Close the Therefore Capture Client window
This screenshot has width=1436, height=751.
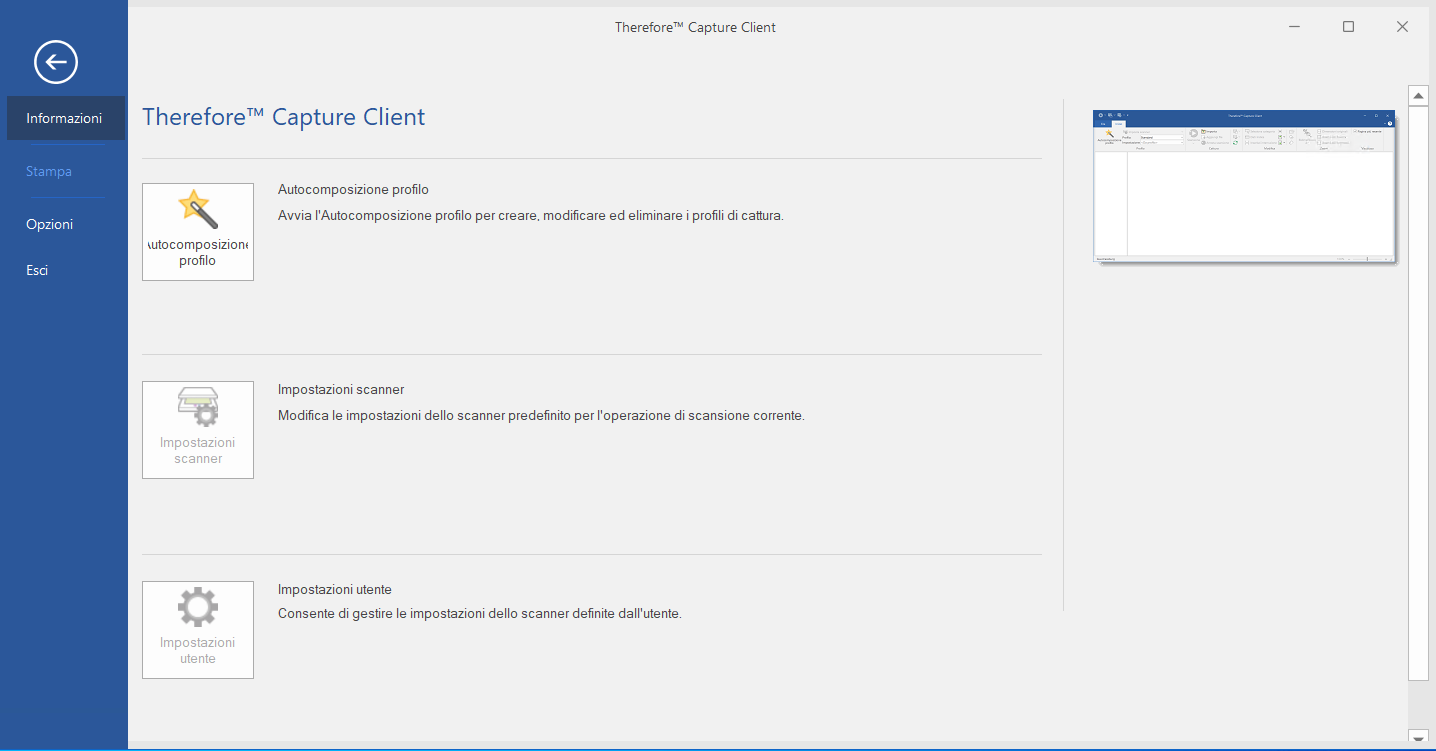[1402, 27]
